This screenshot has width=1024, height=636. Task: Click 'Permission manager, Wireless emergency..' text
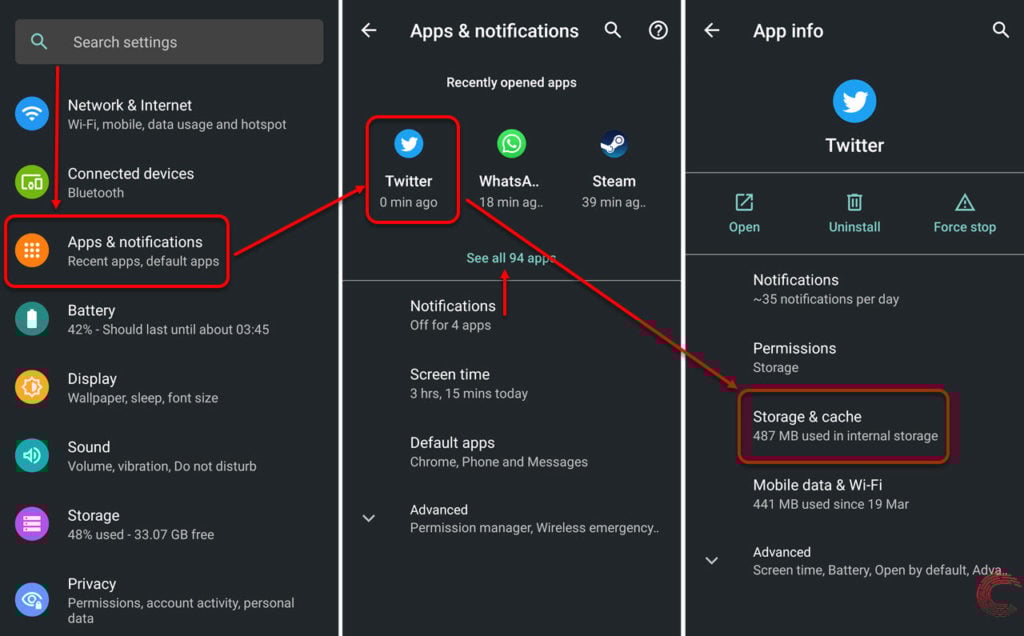(x=534, y=528)
